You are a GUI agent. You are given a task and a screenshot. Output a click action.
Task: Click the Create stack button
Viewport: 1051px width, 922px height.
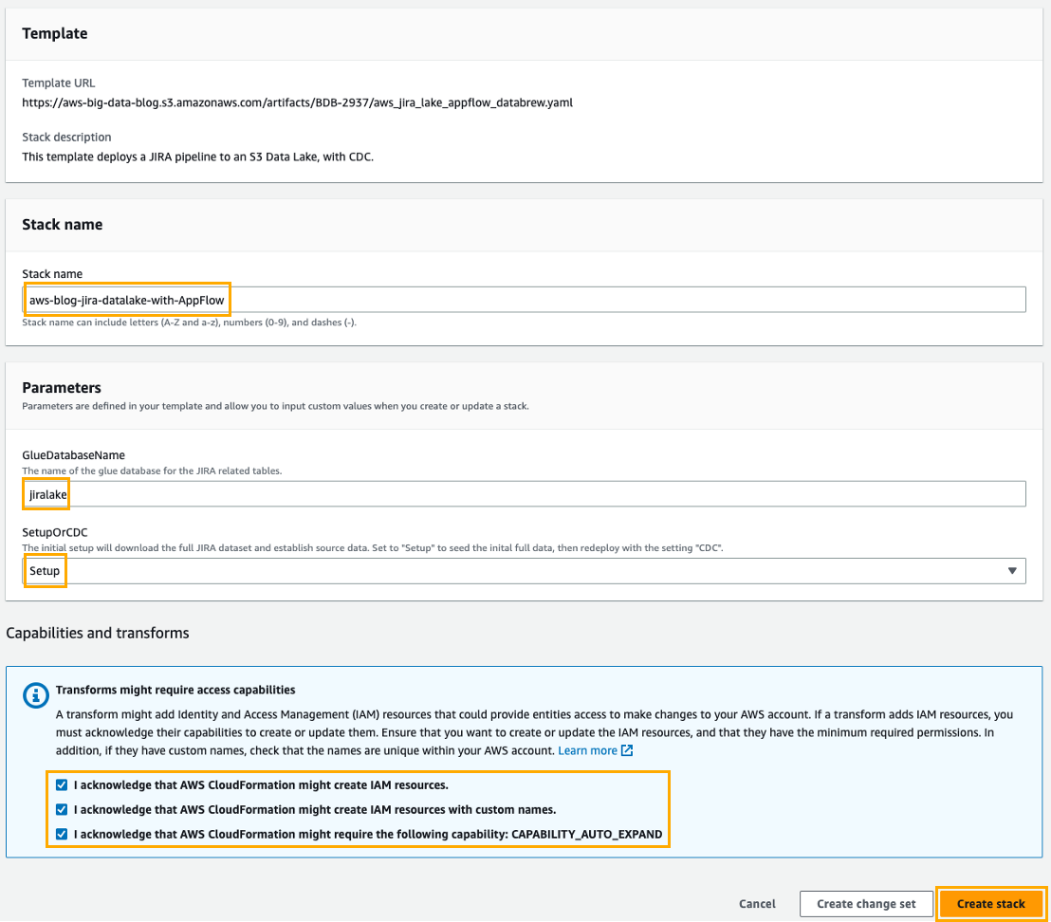(991, 904)
